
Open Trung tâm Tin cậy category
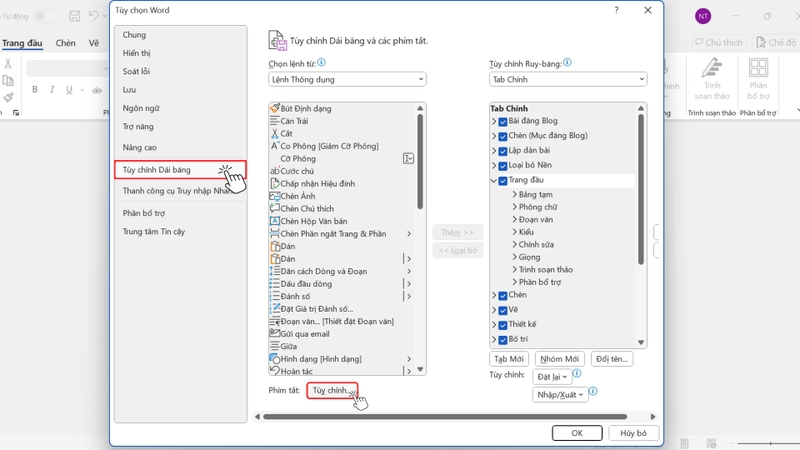(x=154, y=232)
